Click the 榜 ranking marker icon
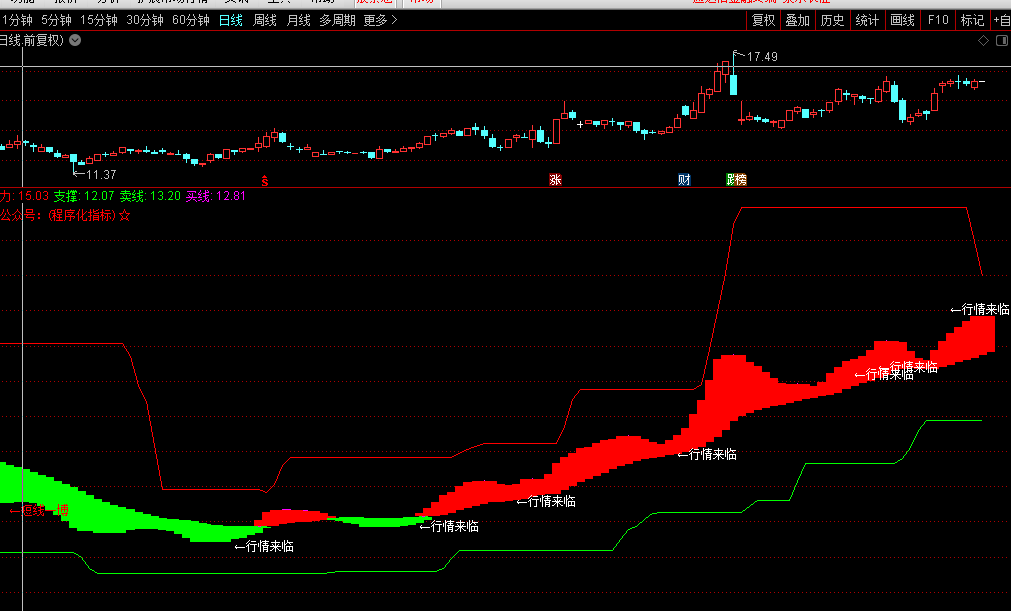The height and width of the screenshot is (611, 1011). click(736, 180)
